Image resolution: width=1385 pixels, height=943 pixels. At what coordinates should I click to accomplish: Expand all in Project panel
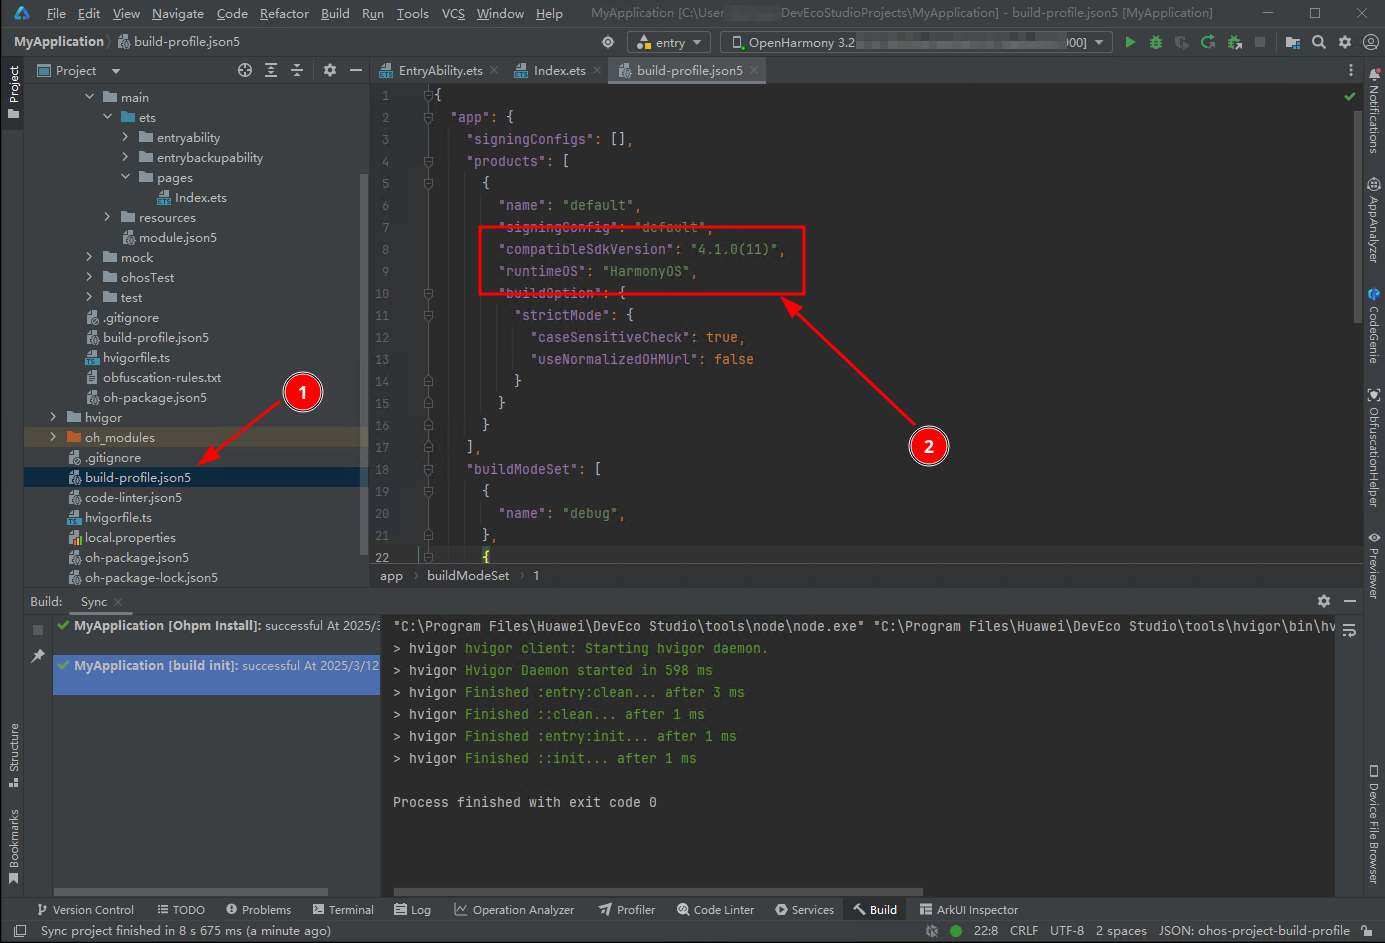click(x=271, y=70)
